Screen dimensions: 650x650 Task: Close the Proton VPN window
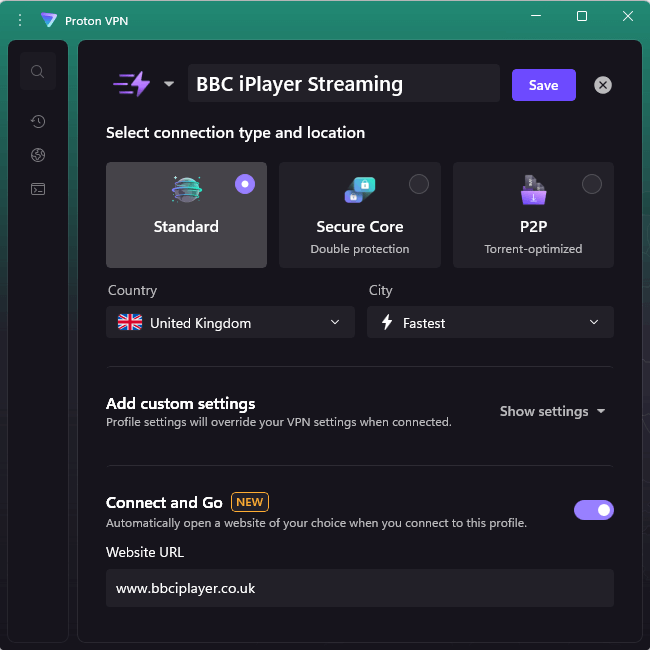pyautogui.click(x=628, y=16)
